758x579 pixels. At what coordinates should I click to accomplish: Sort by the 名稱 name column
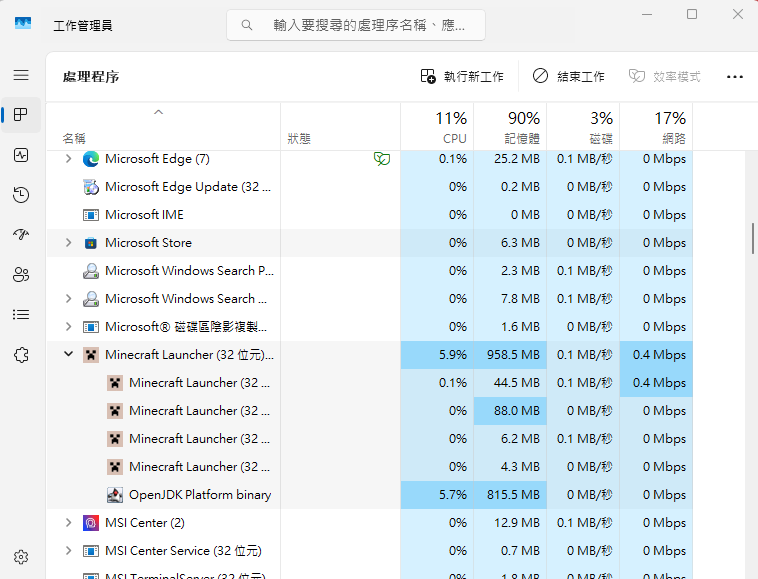point(163,127)
